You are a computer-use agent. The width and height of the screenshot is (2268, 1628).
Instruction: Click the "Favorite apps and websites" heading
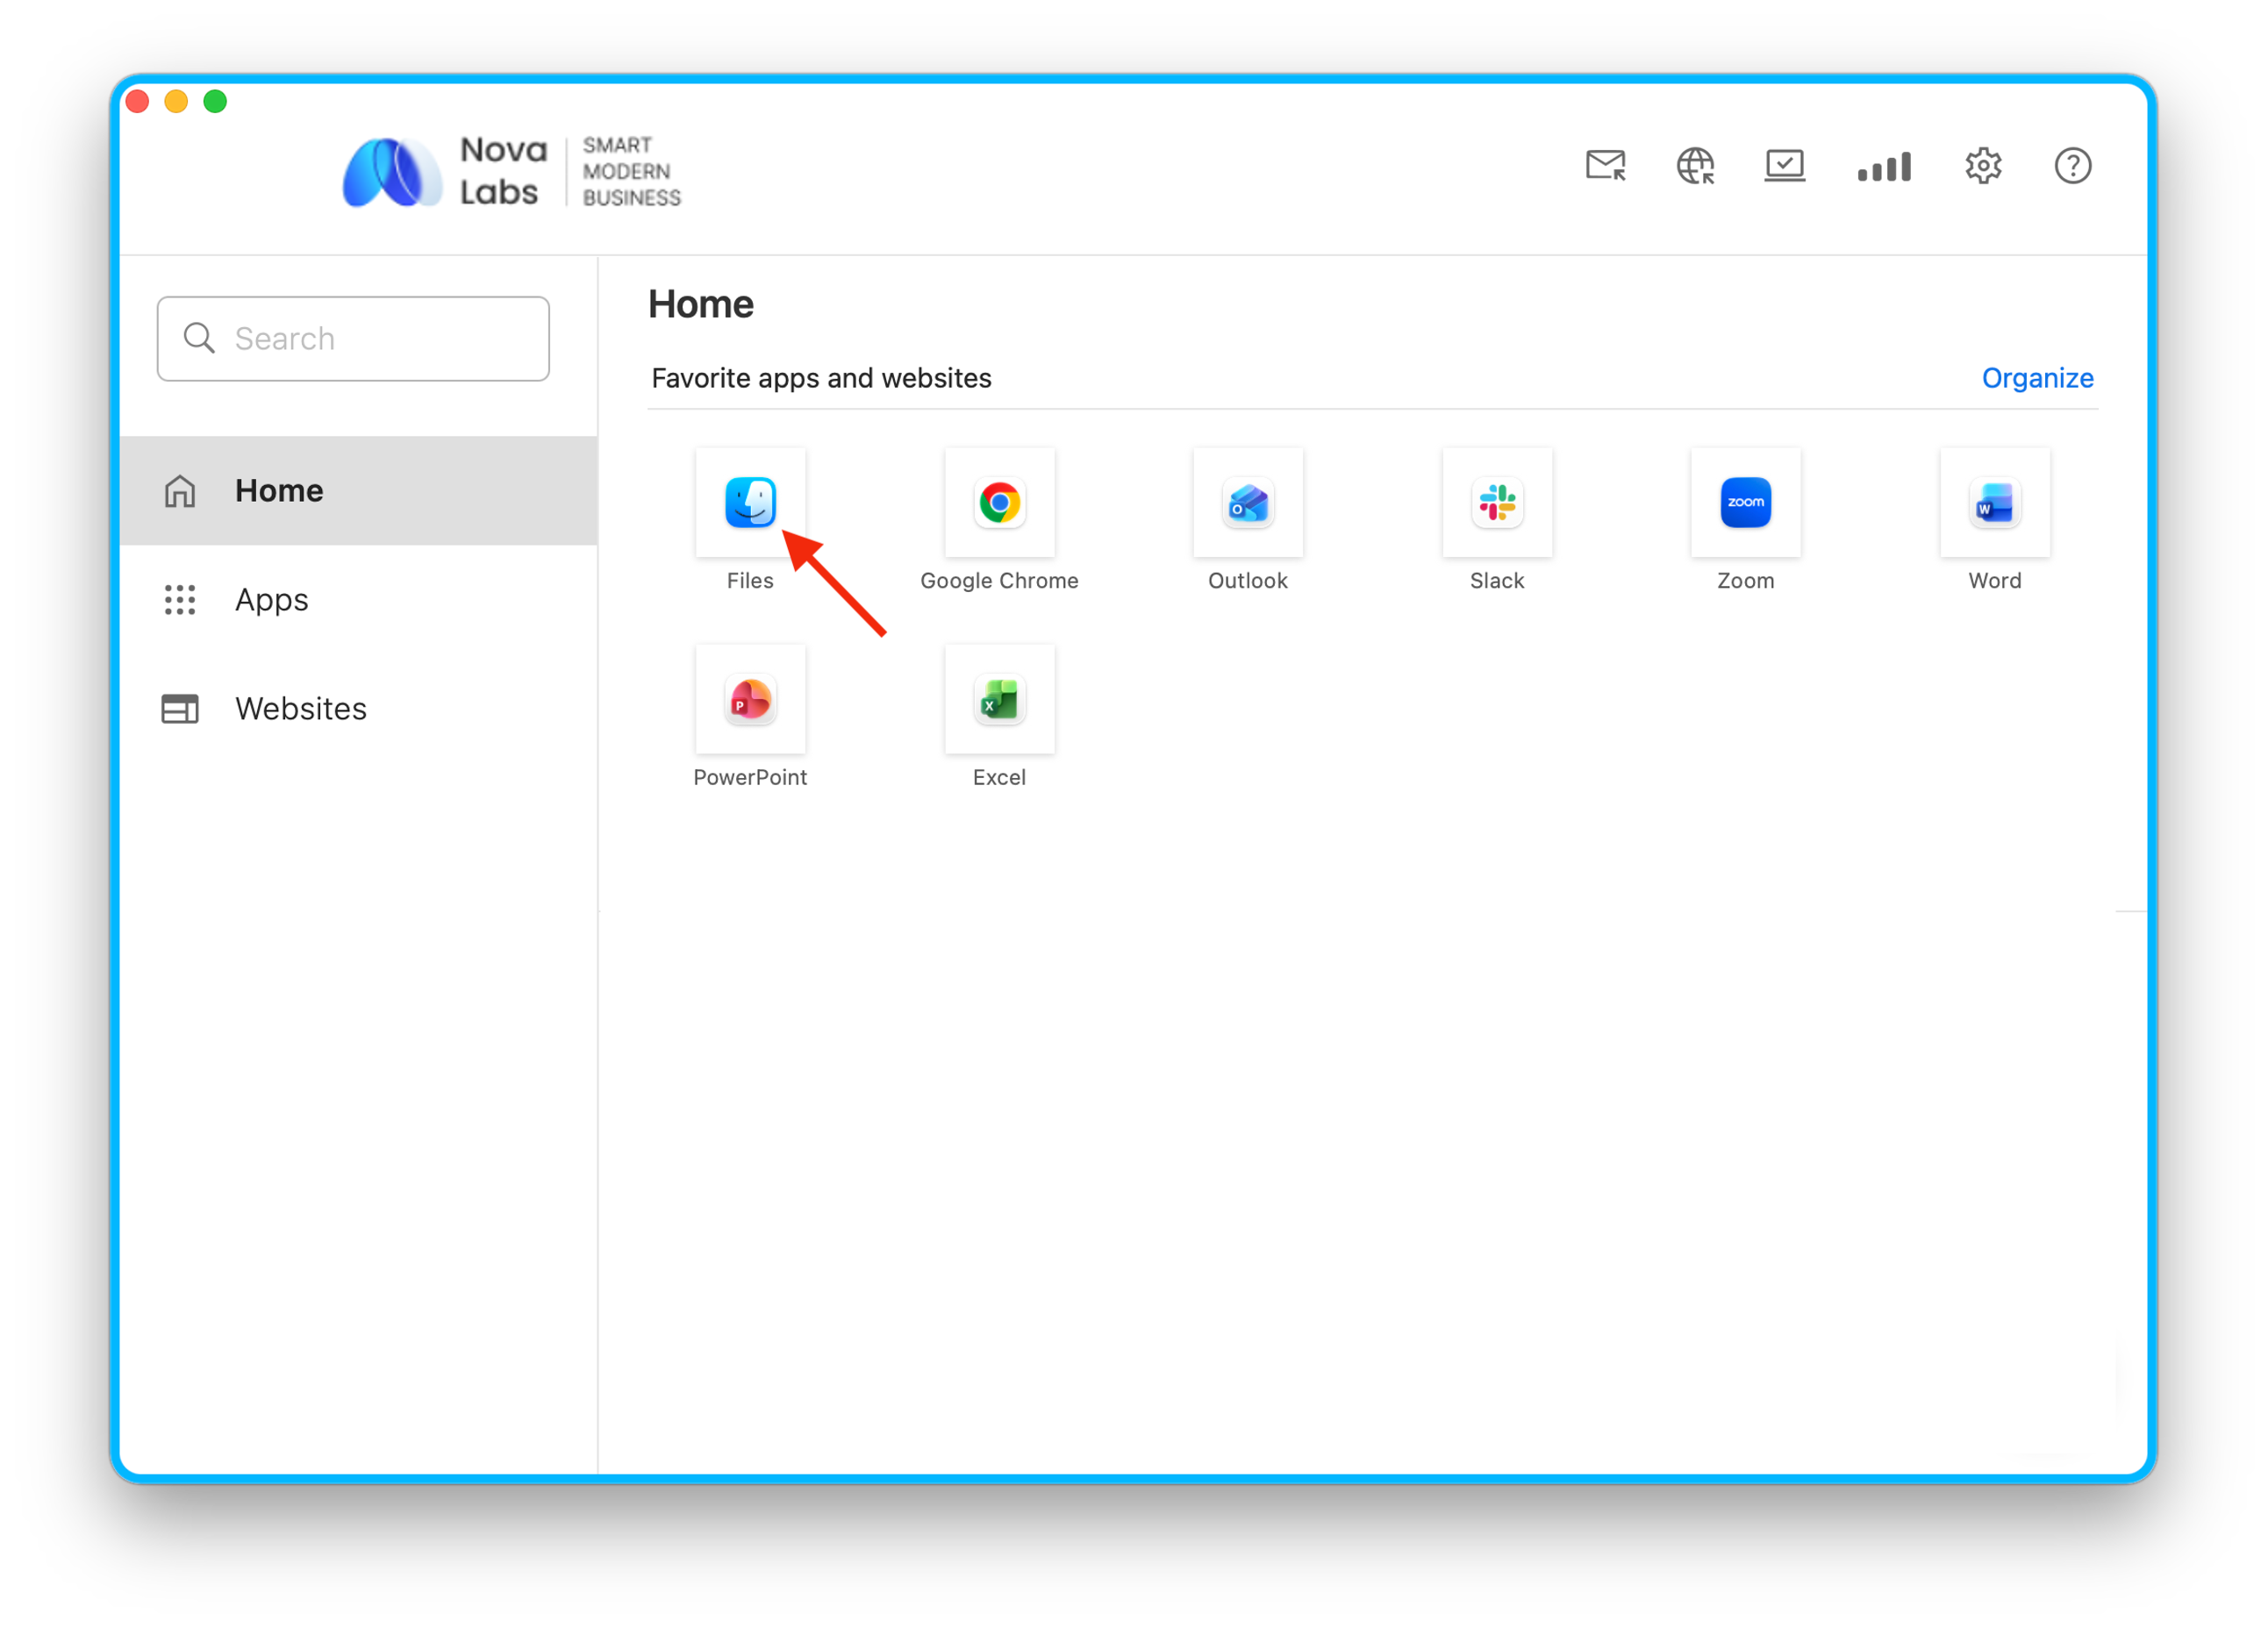point(821,378)
